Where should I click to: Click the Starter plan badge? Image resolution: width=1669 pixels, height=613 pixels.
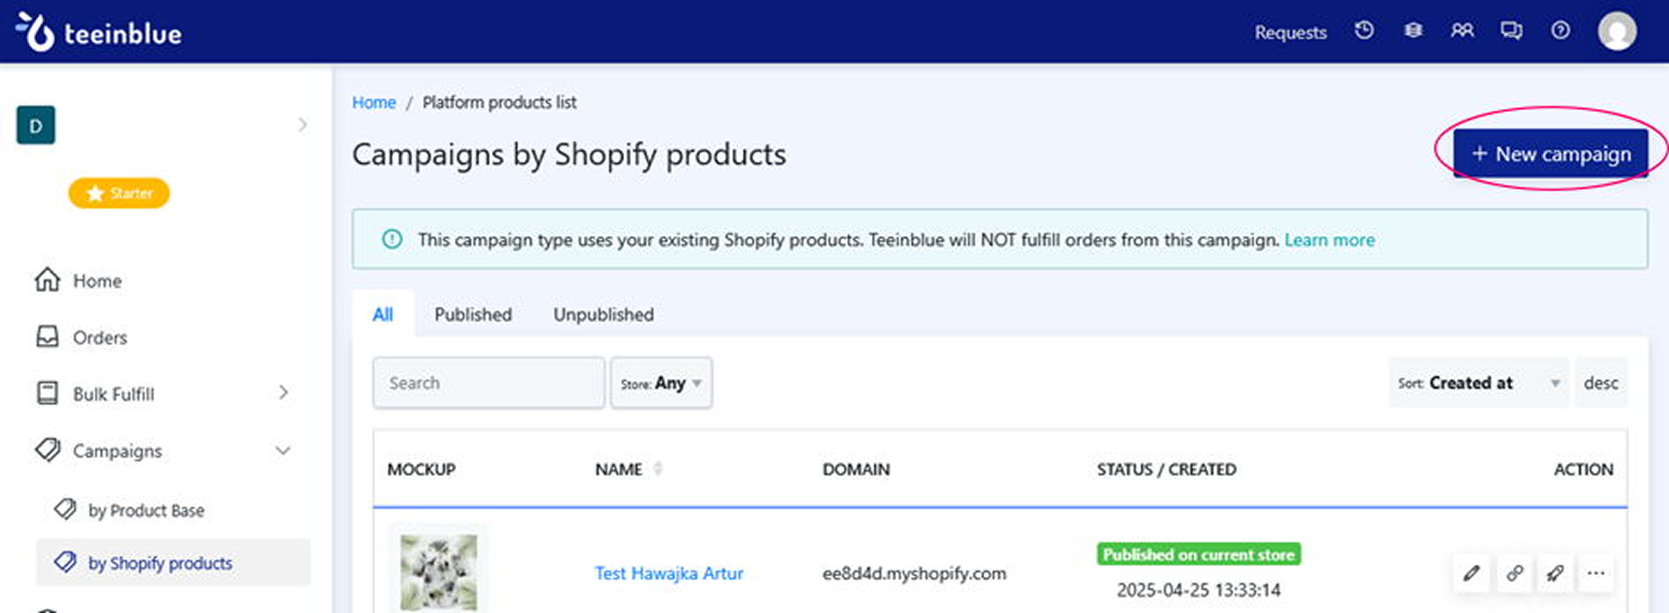[119, 193]
